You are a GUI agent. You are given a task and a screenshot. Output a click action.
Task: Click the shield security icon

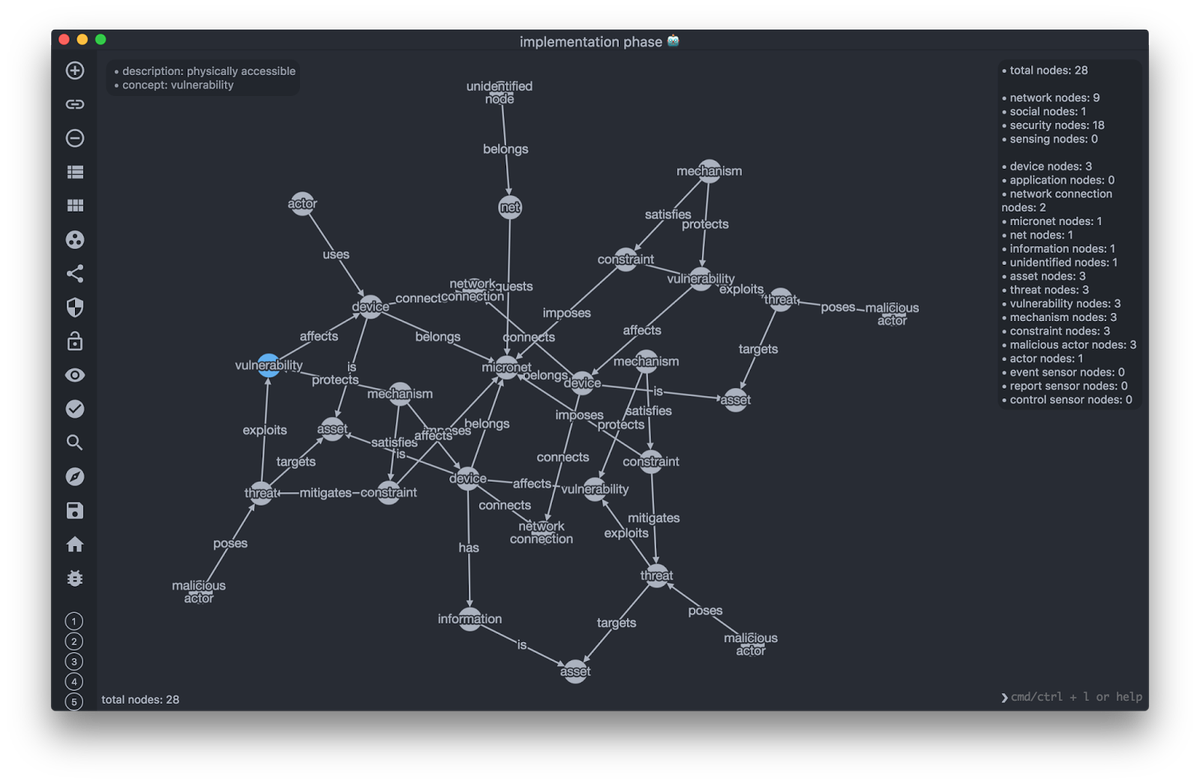coord(75,307)
